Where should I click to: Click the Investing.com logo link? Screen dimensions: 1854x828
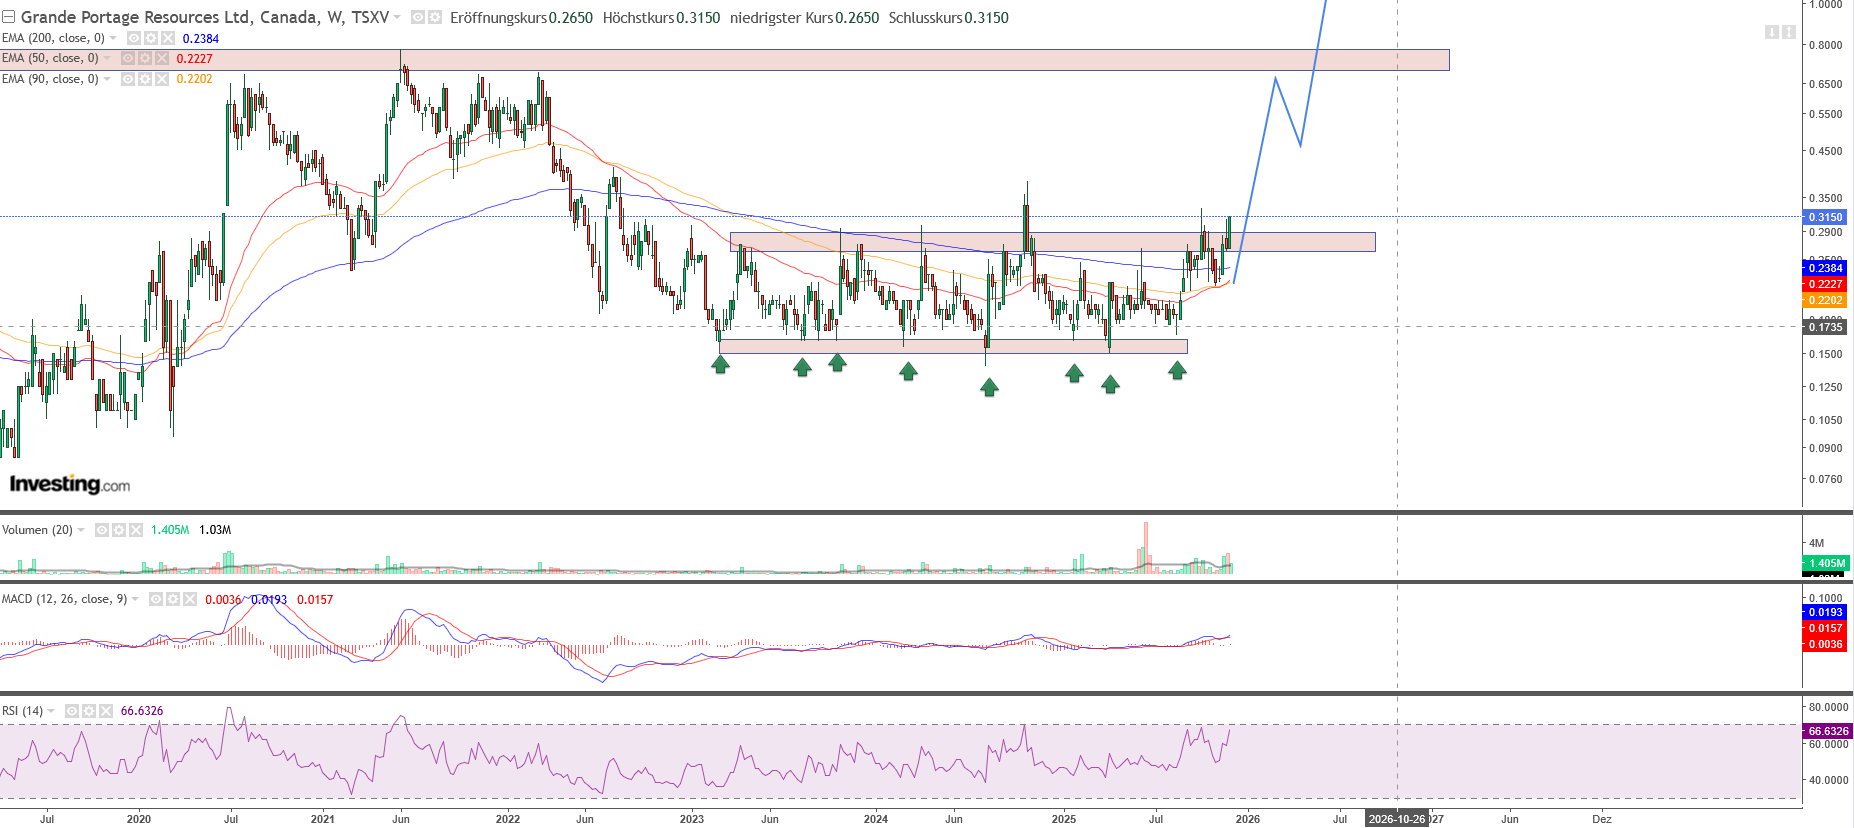point(69,484)
